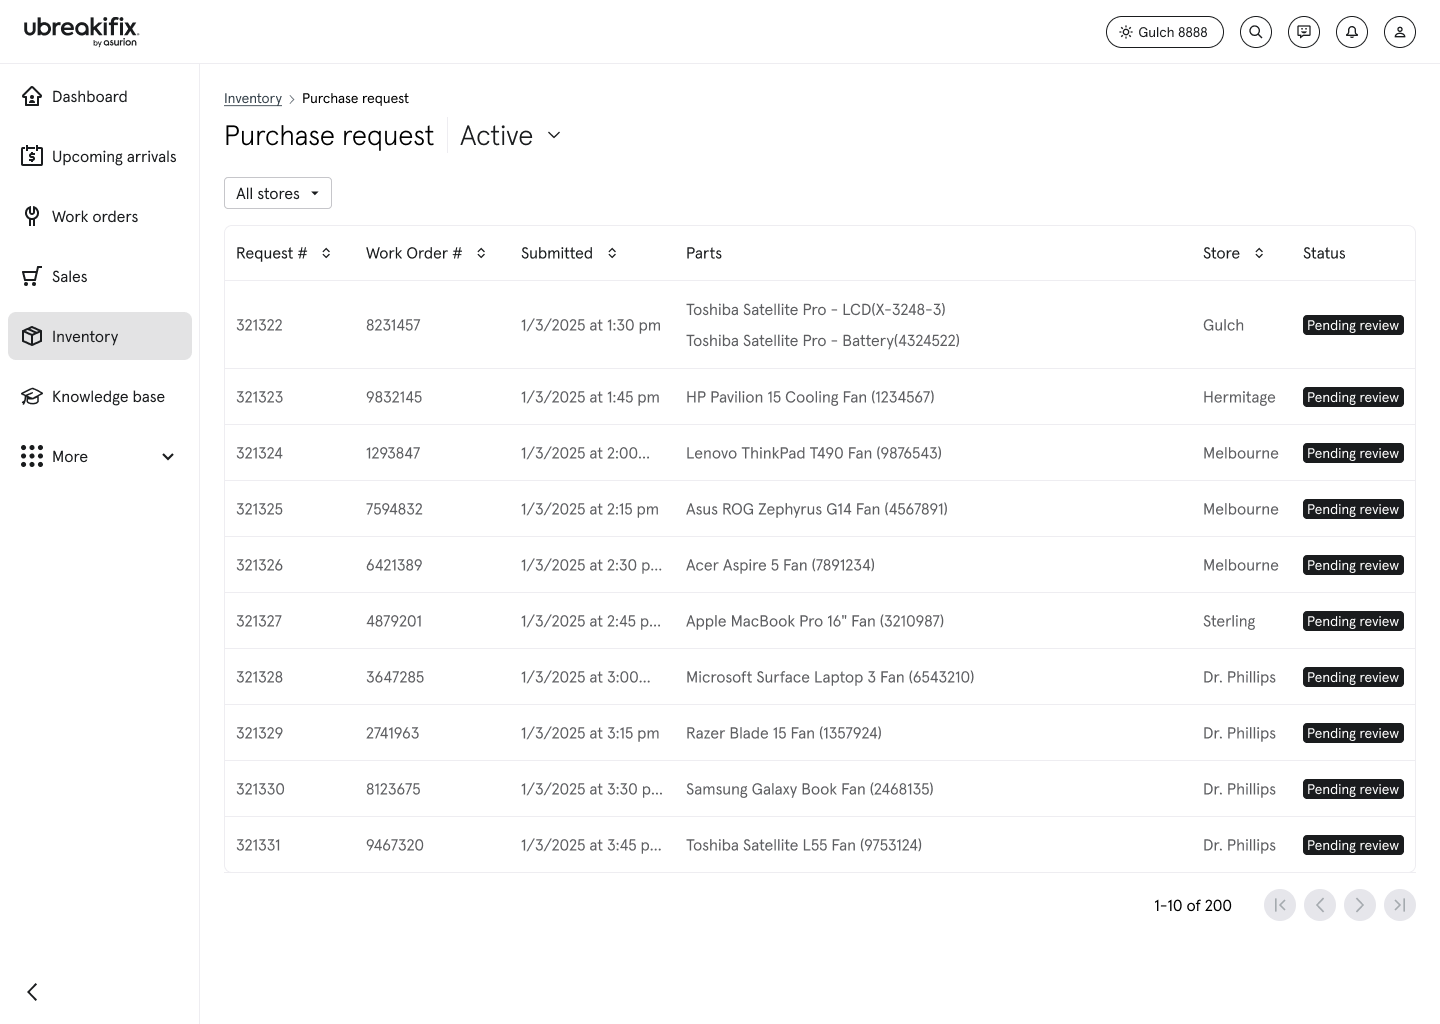Open the Active status filter dropdown
Image resolution: width=1440 pixels, height=1024 pixels.
coord(511,135)
